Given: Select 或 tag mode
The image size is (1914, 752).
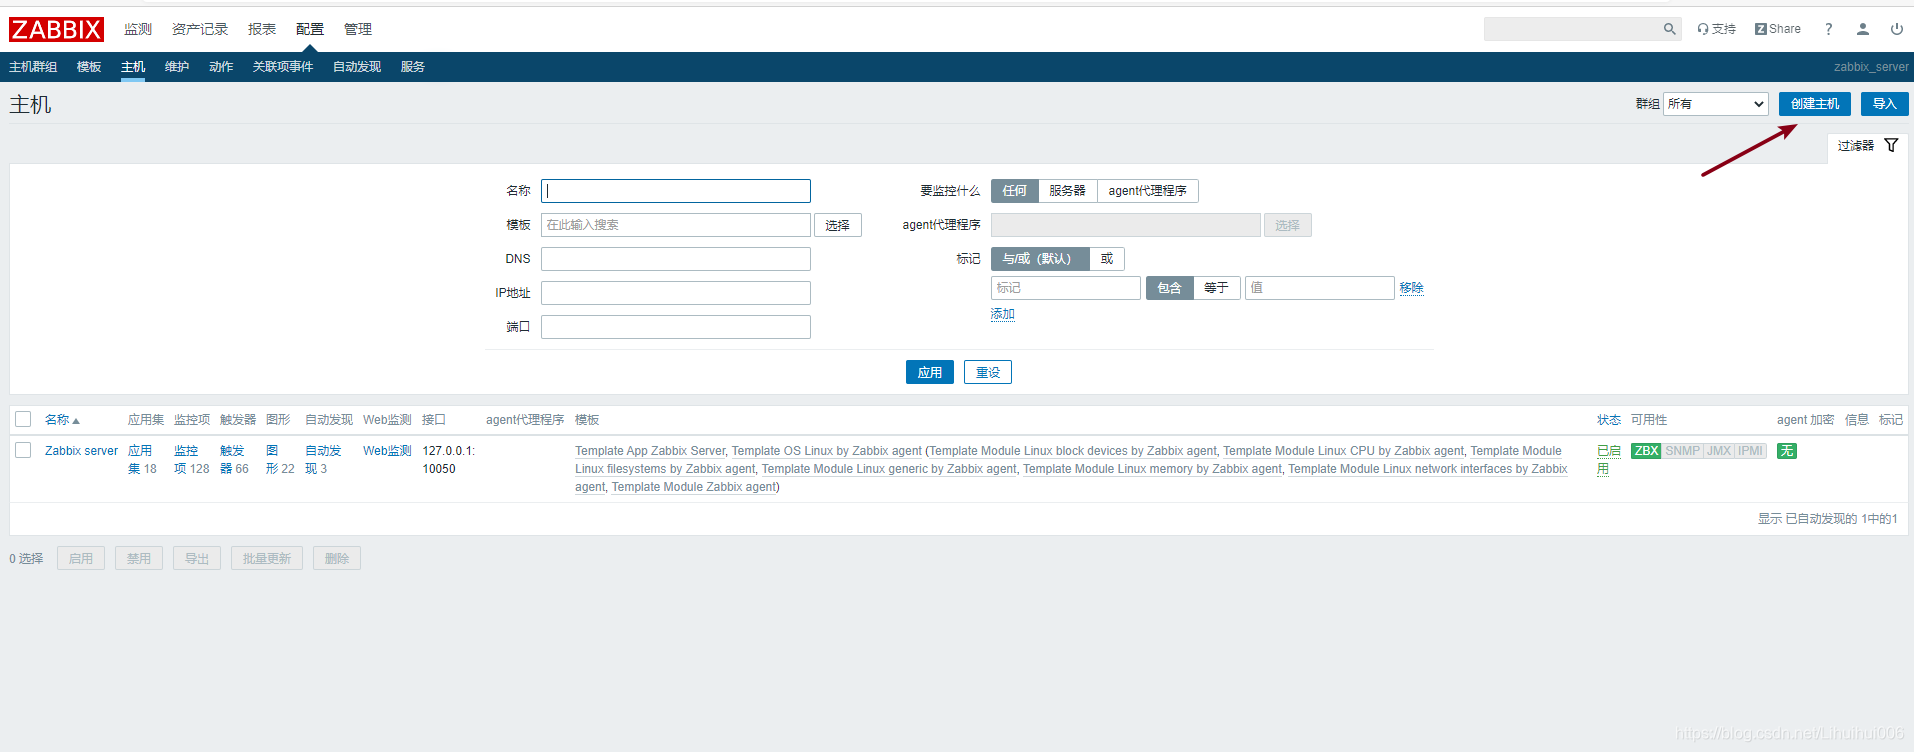Looking at the screenshot, I should (1107, 259).
